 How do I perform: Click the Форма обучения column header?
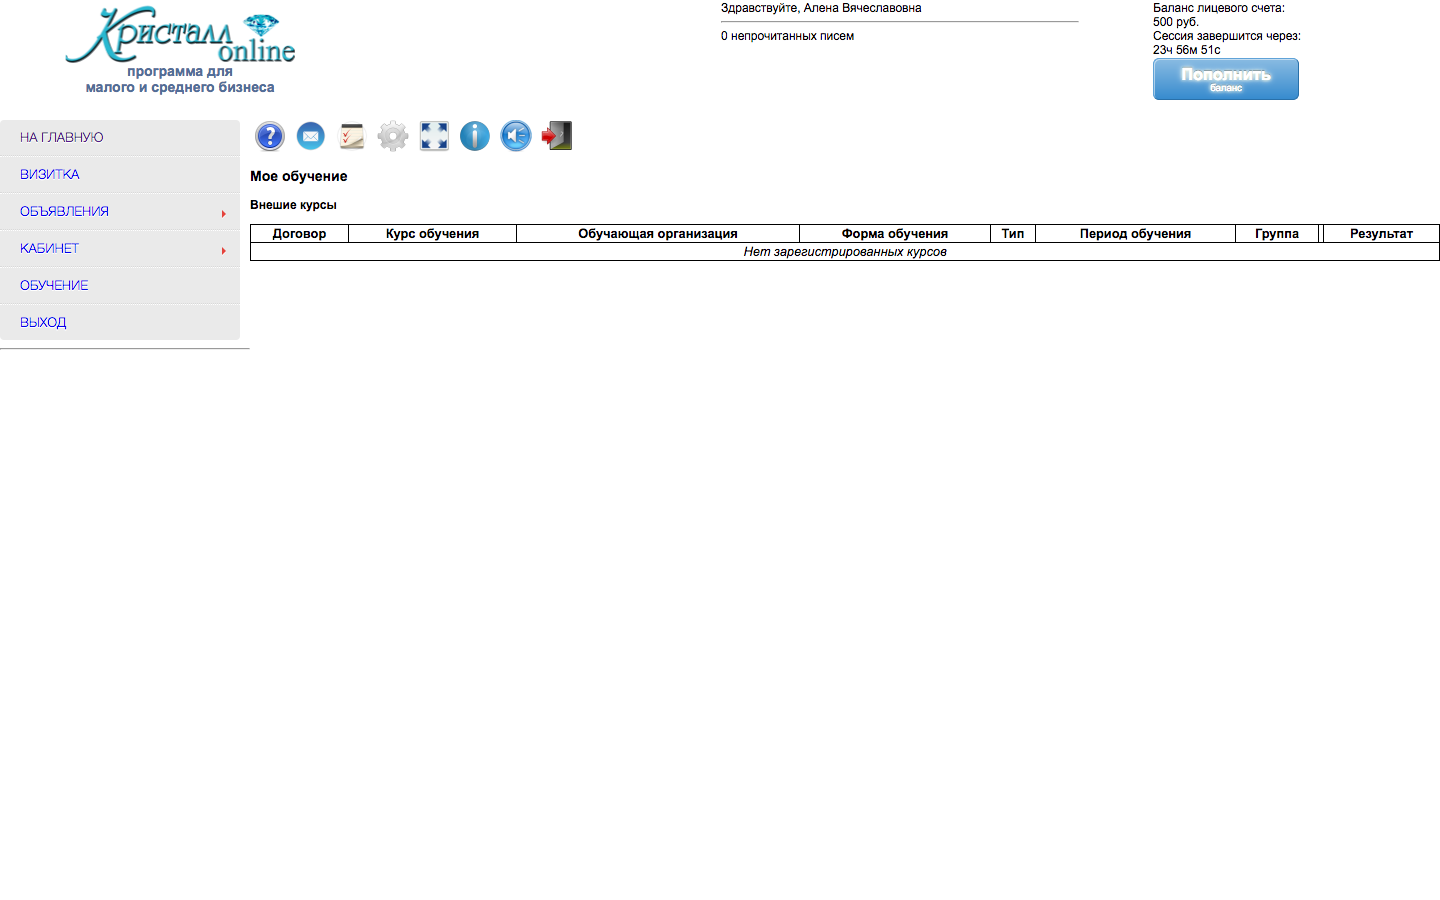895,234
